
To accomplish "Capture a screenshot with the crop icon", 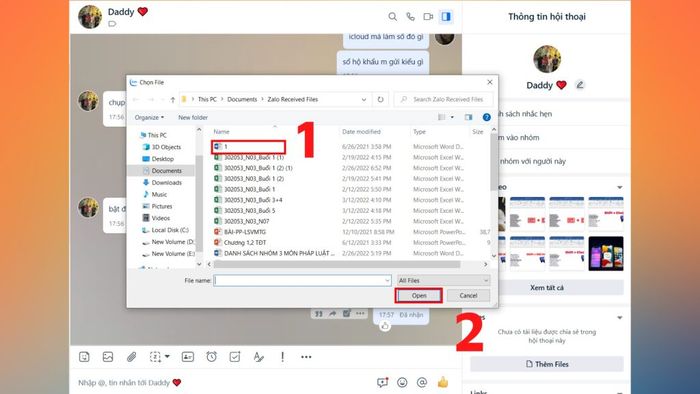I will 155,357.
